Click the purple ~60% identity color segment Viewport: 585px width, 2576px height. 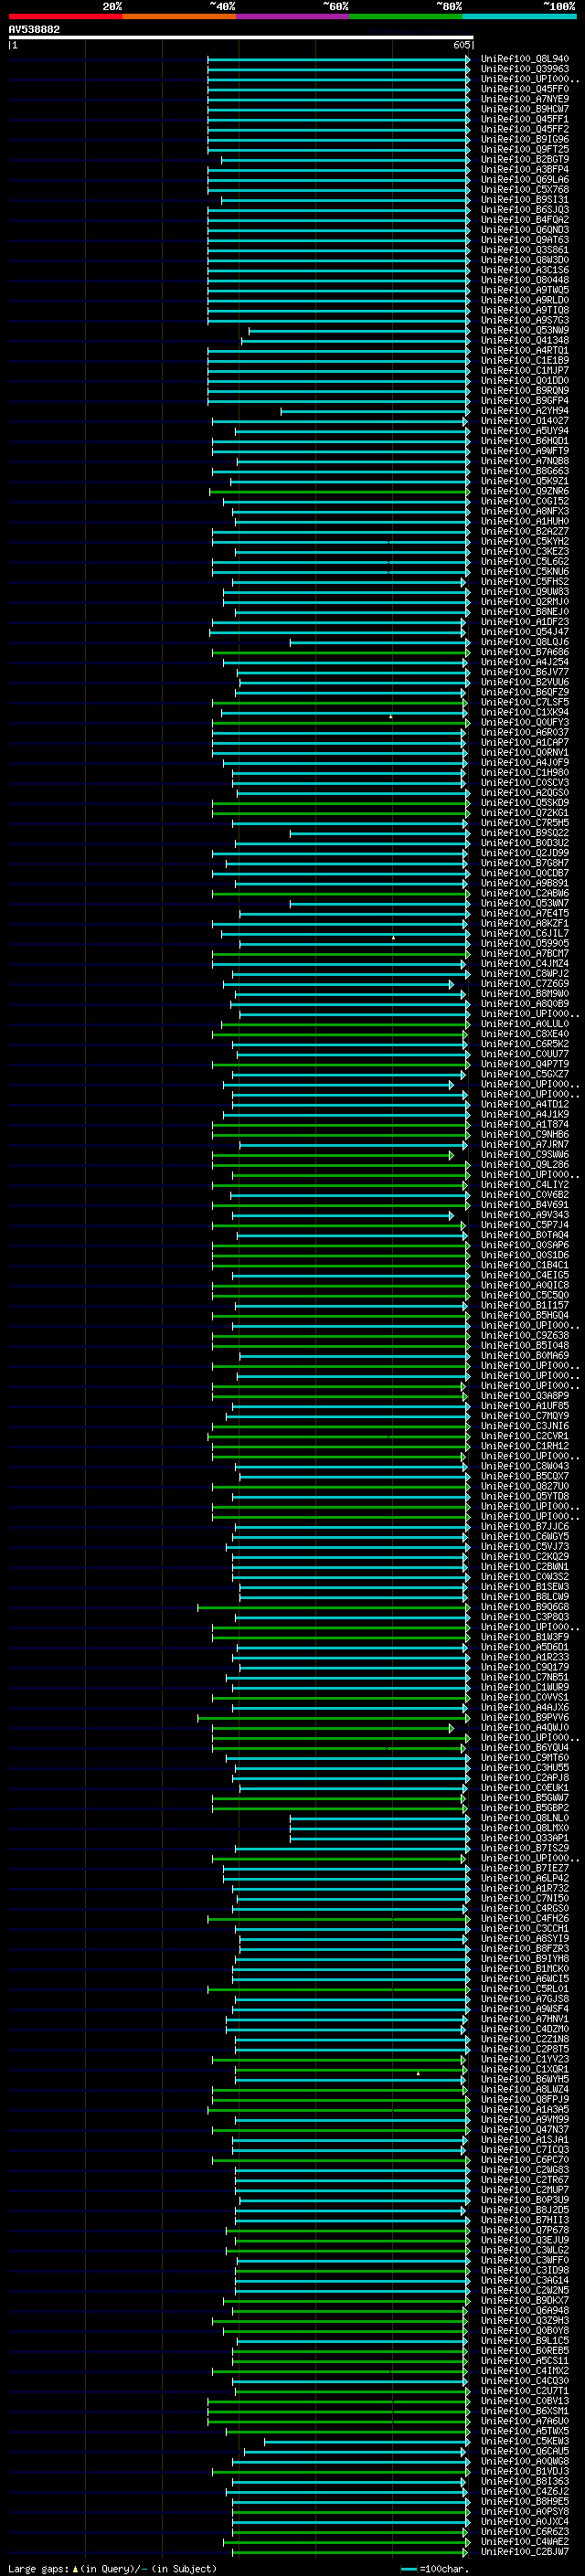(x=292, y=16)
